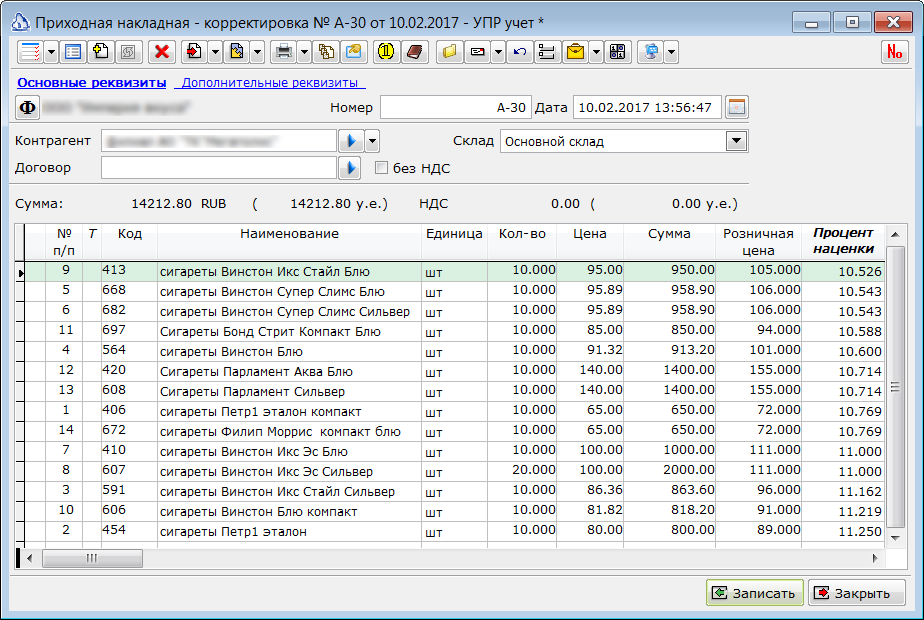Image resolution: width=924 pixels, height=620 pixels.
Task: Click markup percent cell 11.250
Action: 843,531
